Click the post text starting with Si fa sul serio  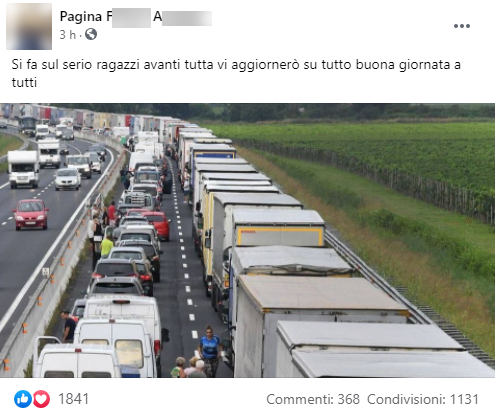pyautogui.click(x=236, y=73)
